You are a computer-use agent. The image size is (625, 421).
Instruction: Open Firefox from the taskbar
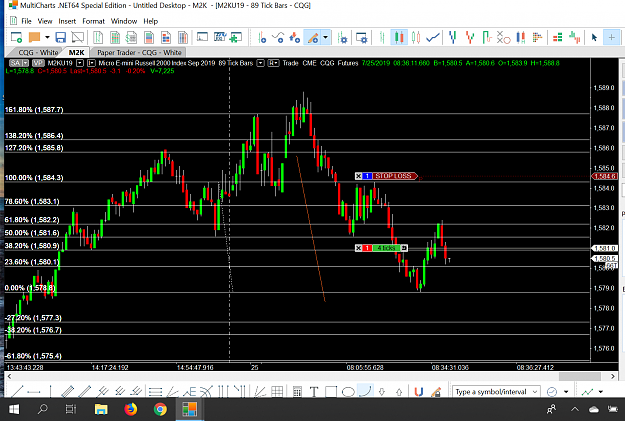[130, 409]
